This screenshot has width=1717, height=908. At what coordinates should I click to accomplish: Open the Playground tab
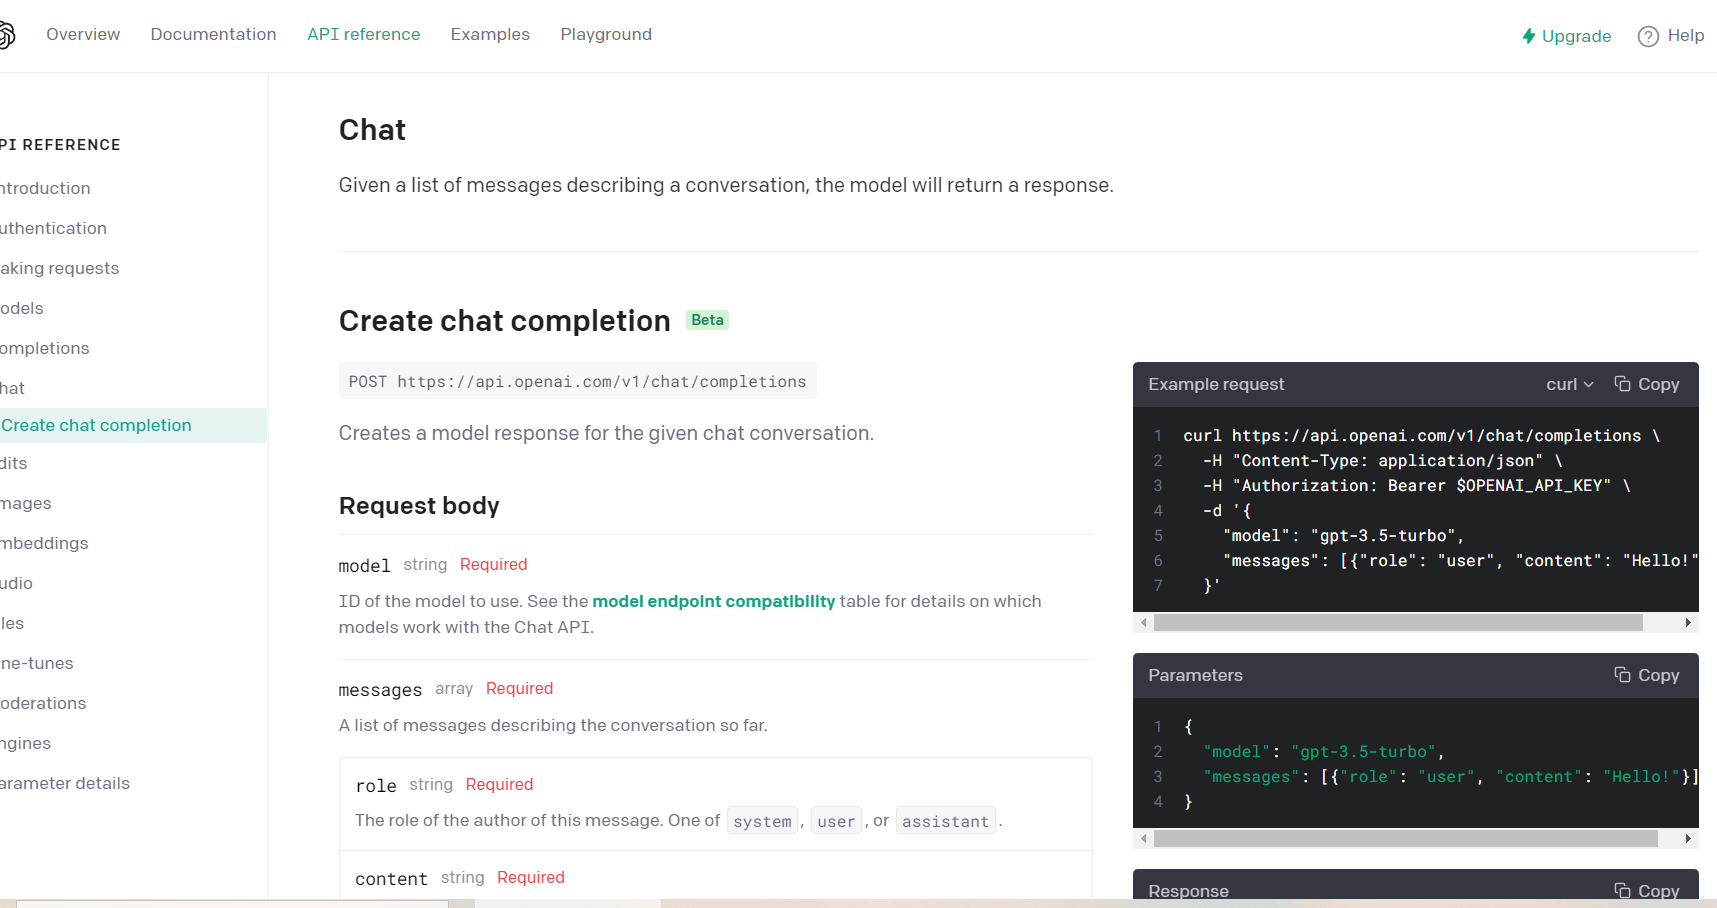click(606, 34)
